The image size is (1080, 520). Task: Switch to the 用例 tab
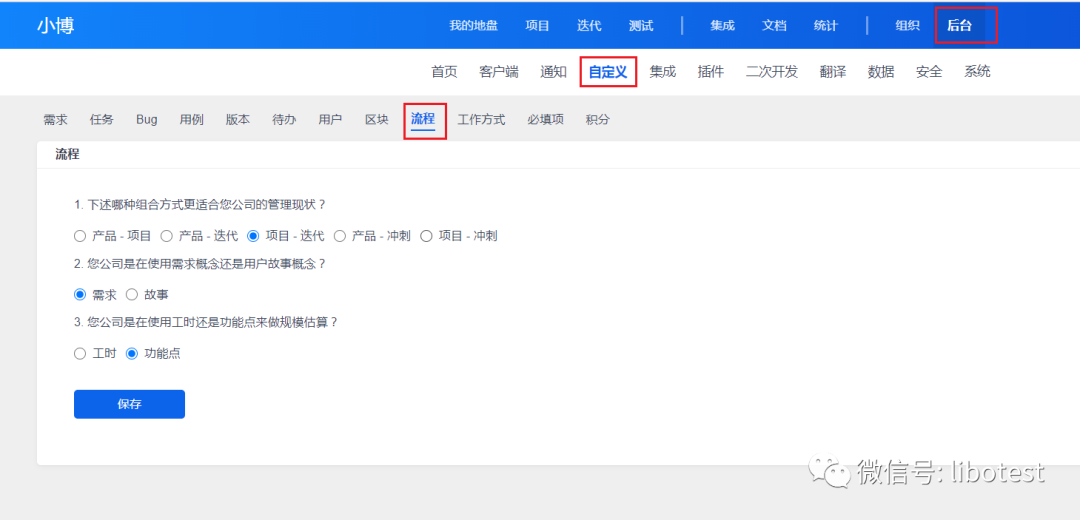(x=191, y=119)
